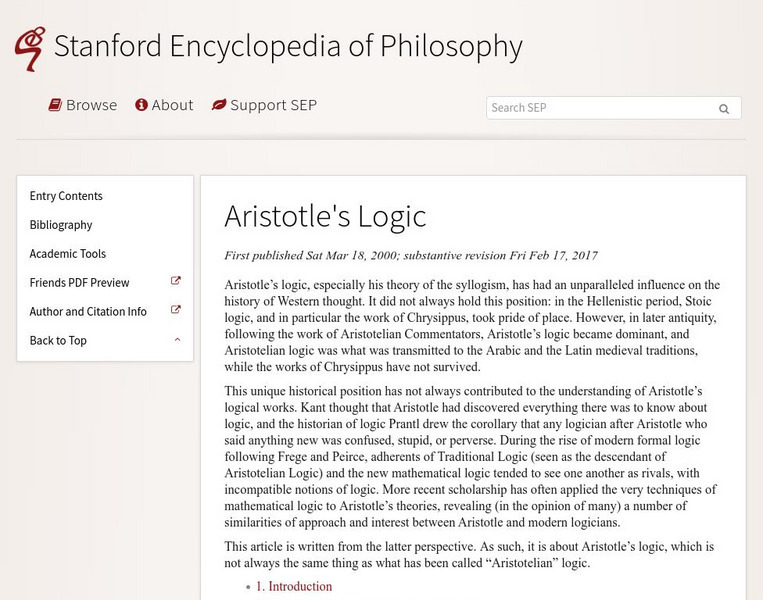Open the About menu
763x600 pixels.
click(172, 105)
